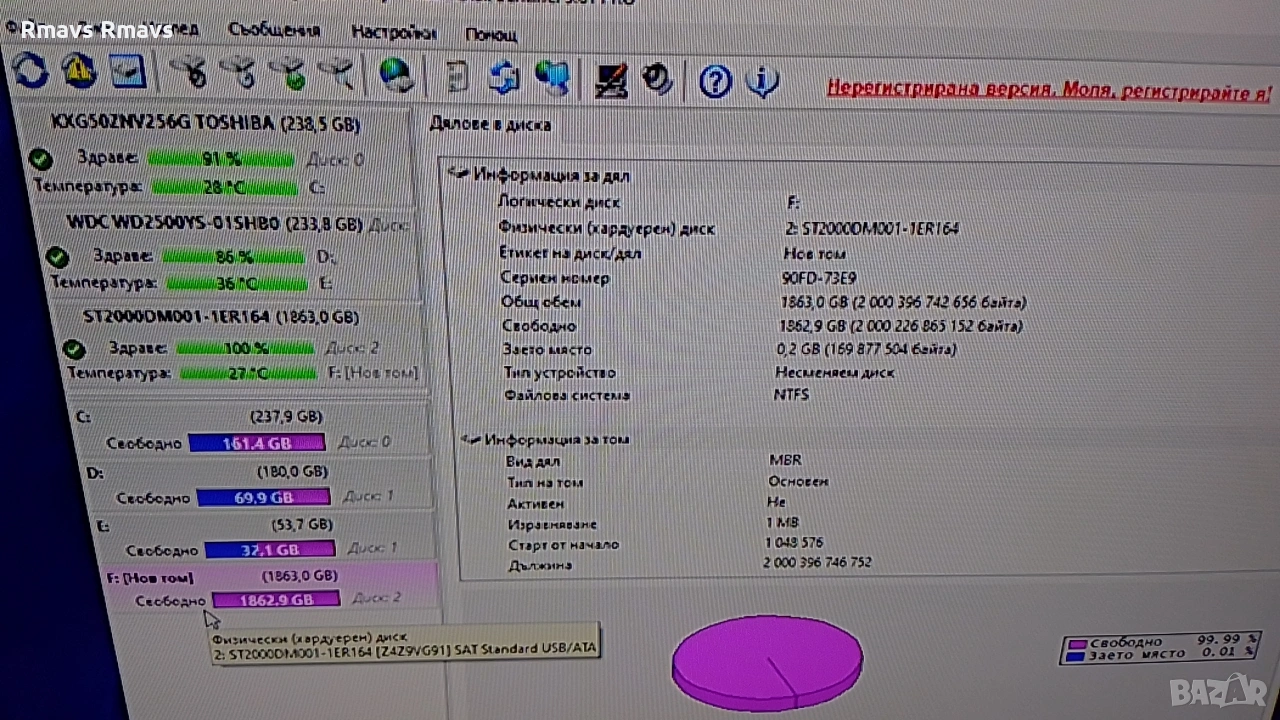
Task: Collapse the 'Информация за том' section
Action: click(469, 439)
